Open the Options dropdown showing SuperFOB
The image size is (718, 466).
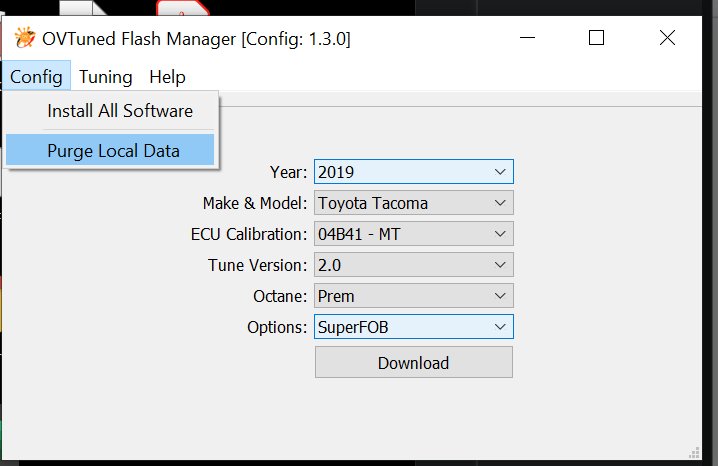(413, 327)
